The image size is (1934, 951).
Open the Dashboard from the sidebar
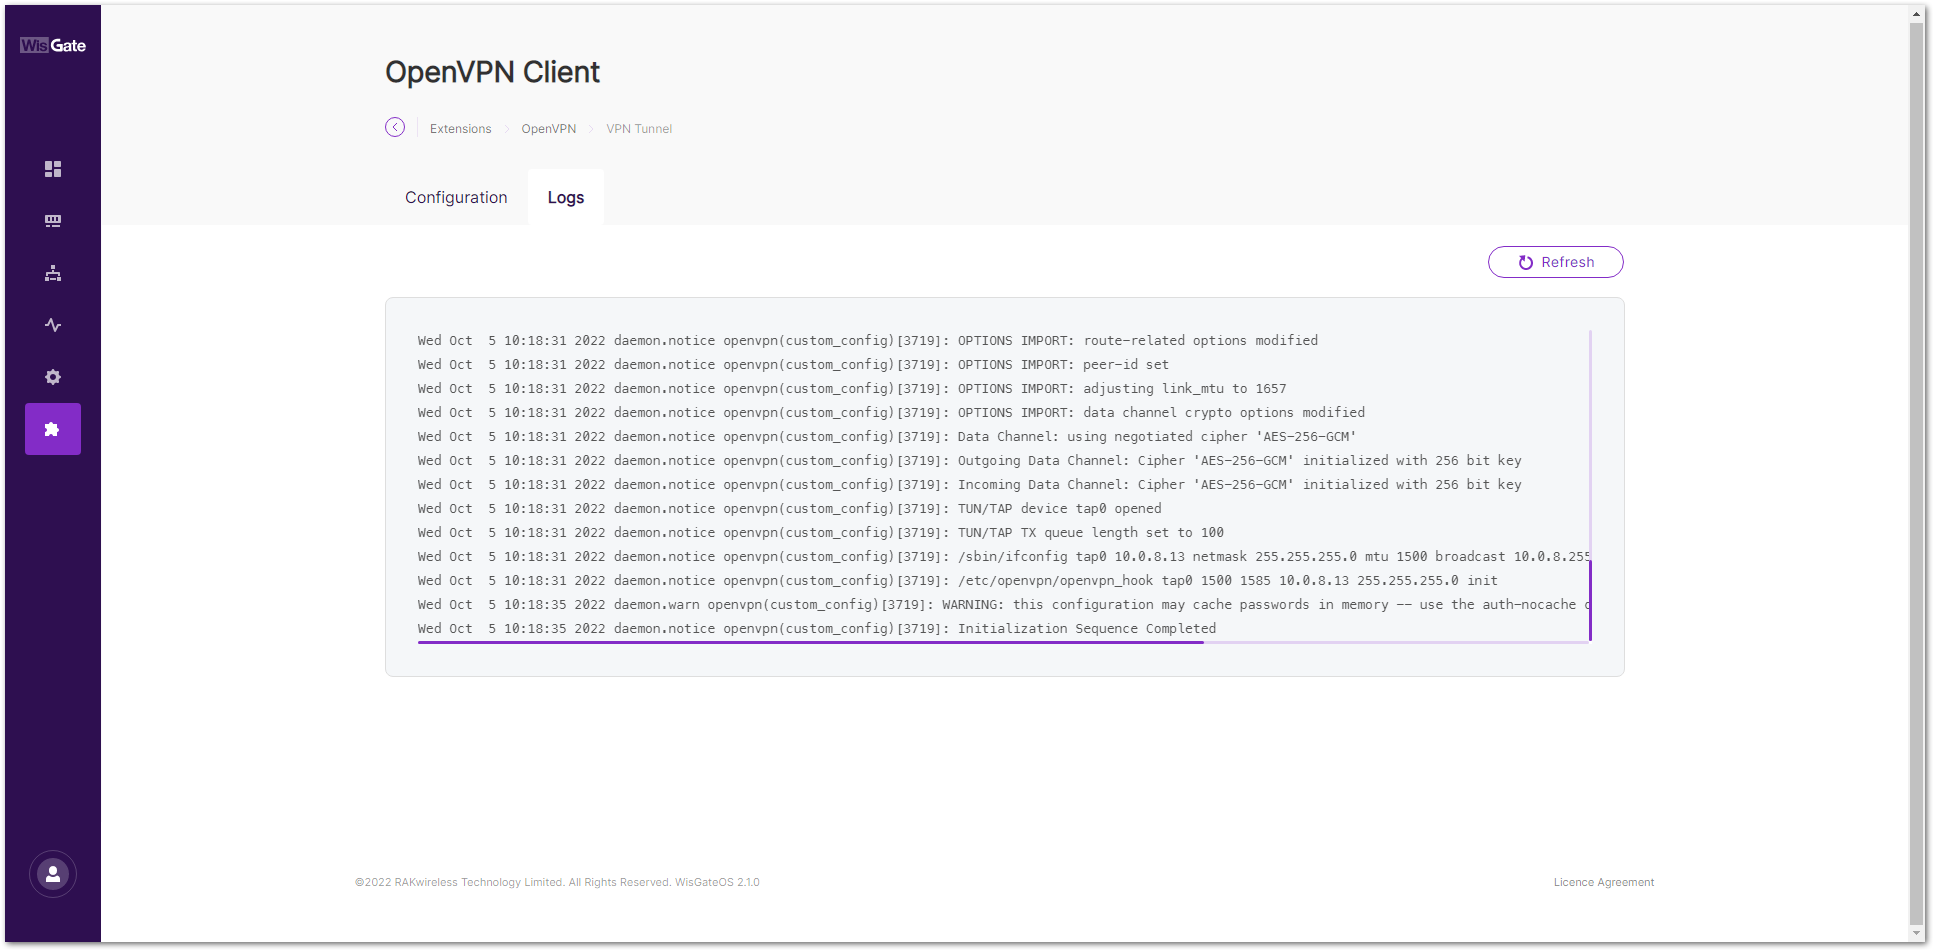point(53,169)
